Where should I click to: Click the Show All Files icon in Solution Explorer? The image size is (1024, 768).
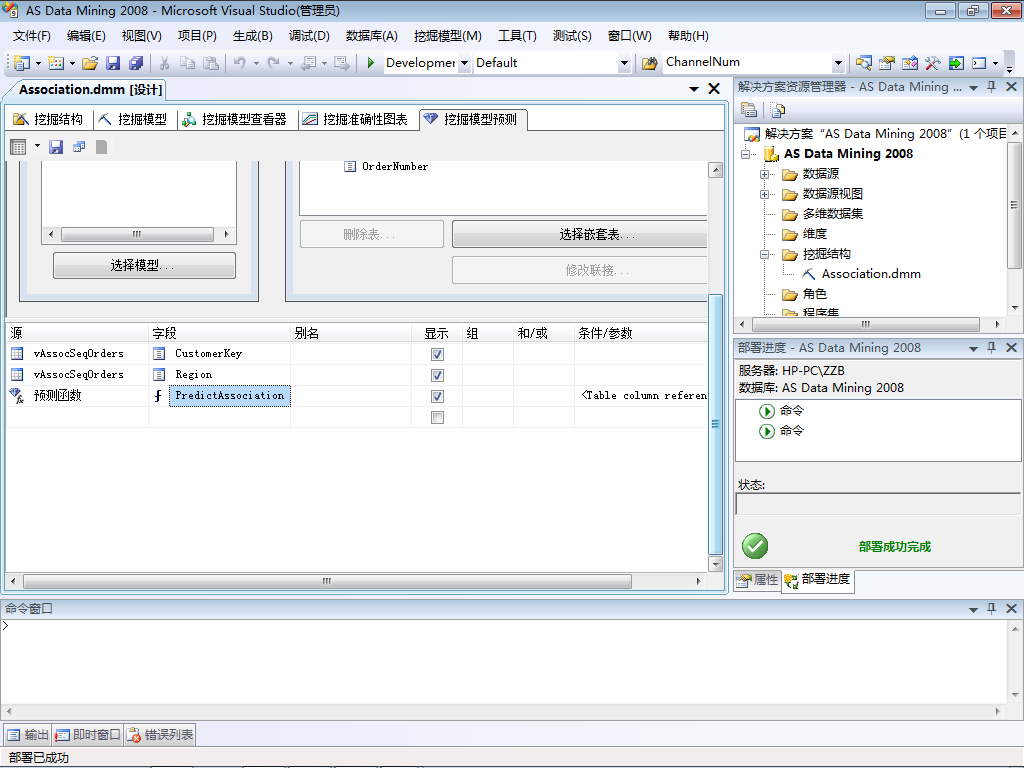coord(777,110)
